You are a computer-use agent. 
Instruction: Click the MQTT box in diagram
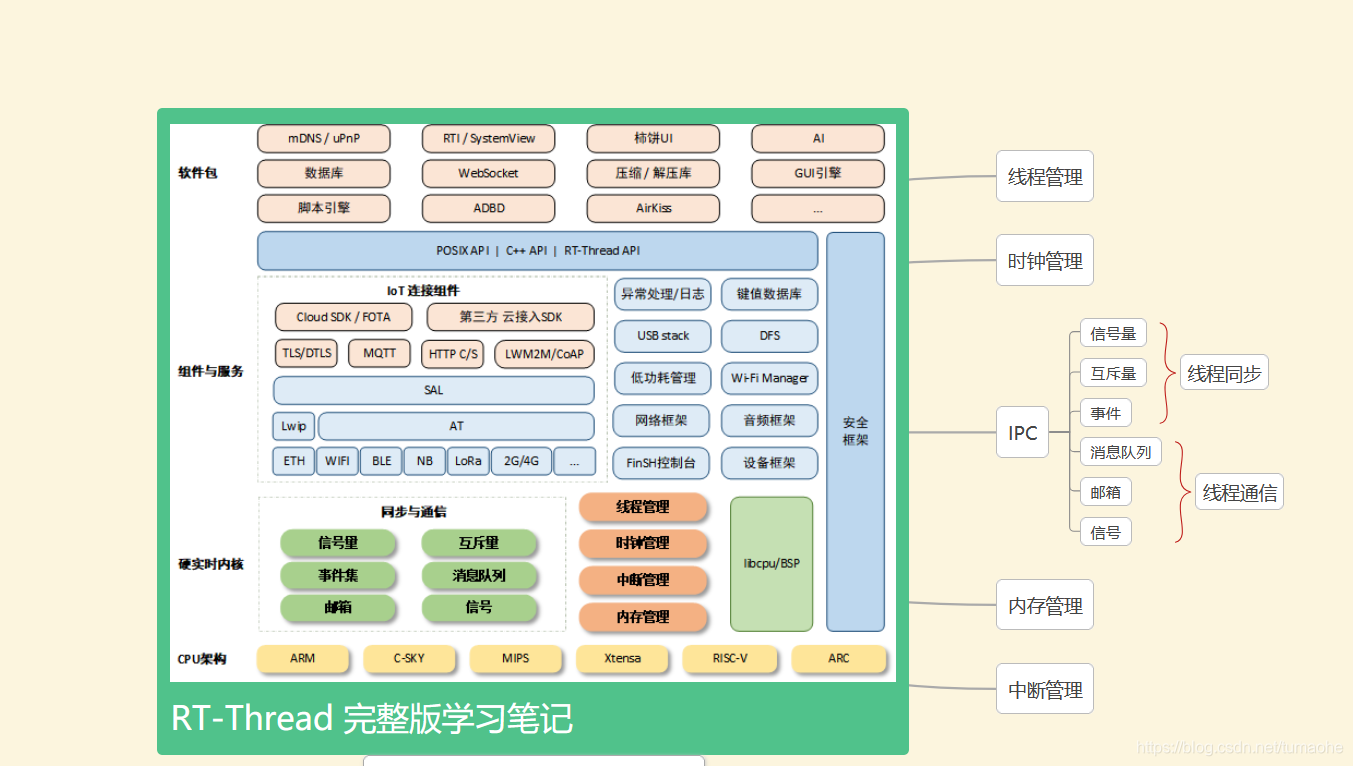[379, 353]
